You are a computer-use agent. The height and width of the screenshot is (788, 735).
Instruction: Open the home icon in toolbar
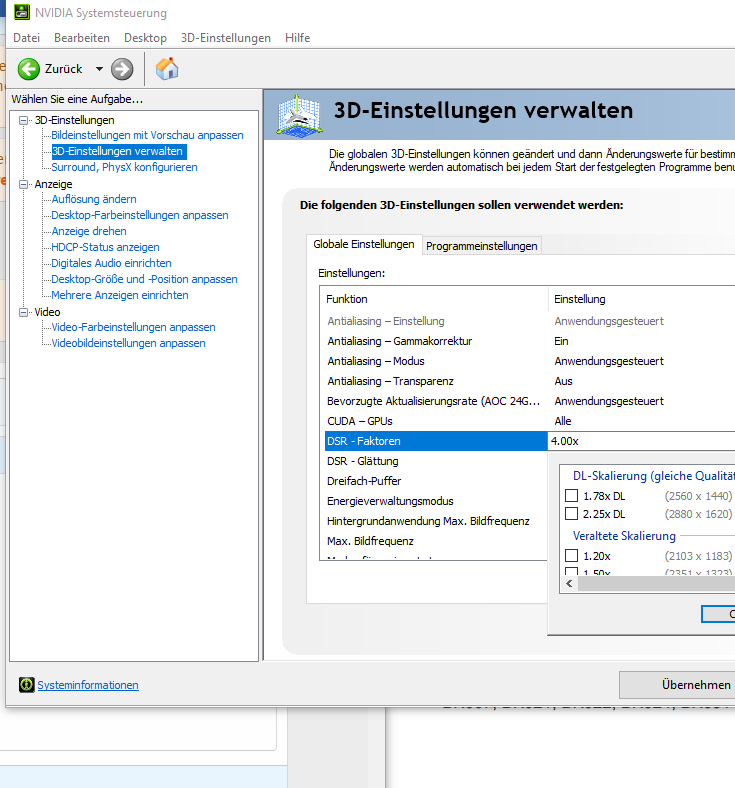[x=167, y=69]
